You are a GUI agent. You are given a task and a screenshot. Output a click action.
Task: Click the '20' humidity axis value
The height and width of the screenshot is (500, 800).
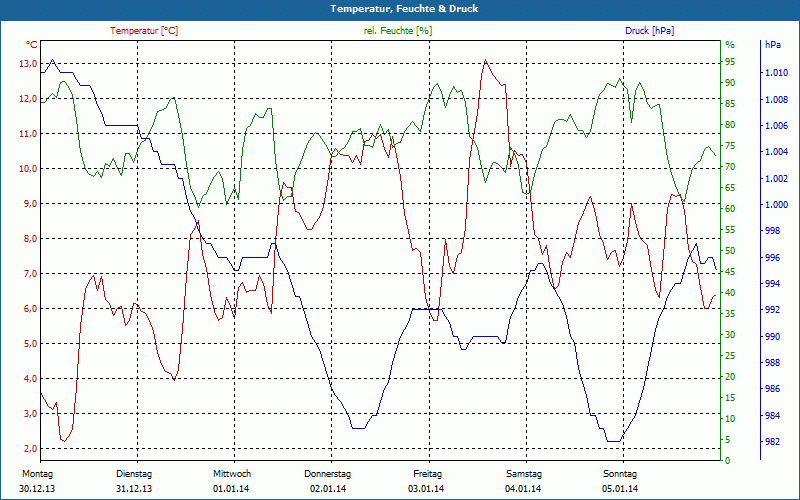click(x=730, y=377)
